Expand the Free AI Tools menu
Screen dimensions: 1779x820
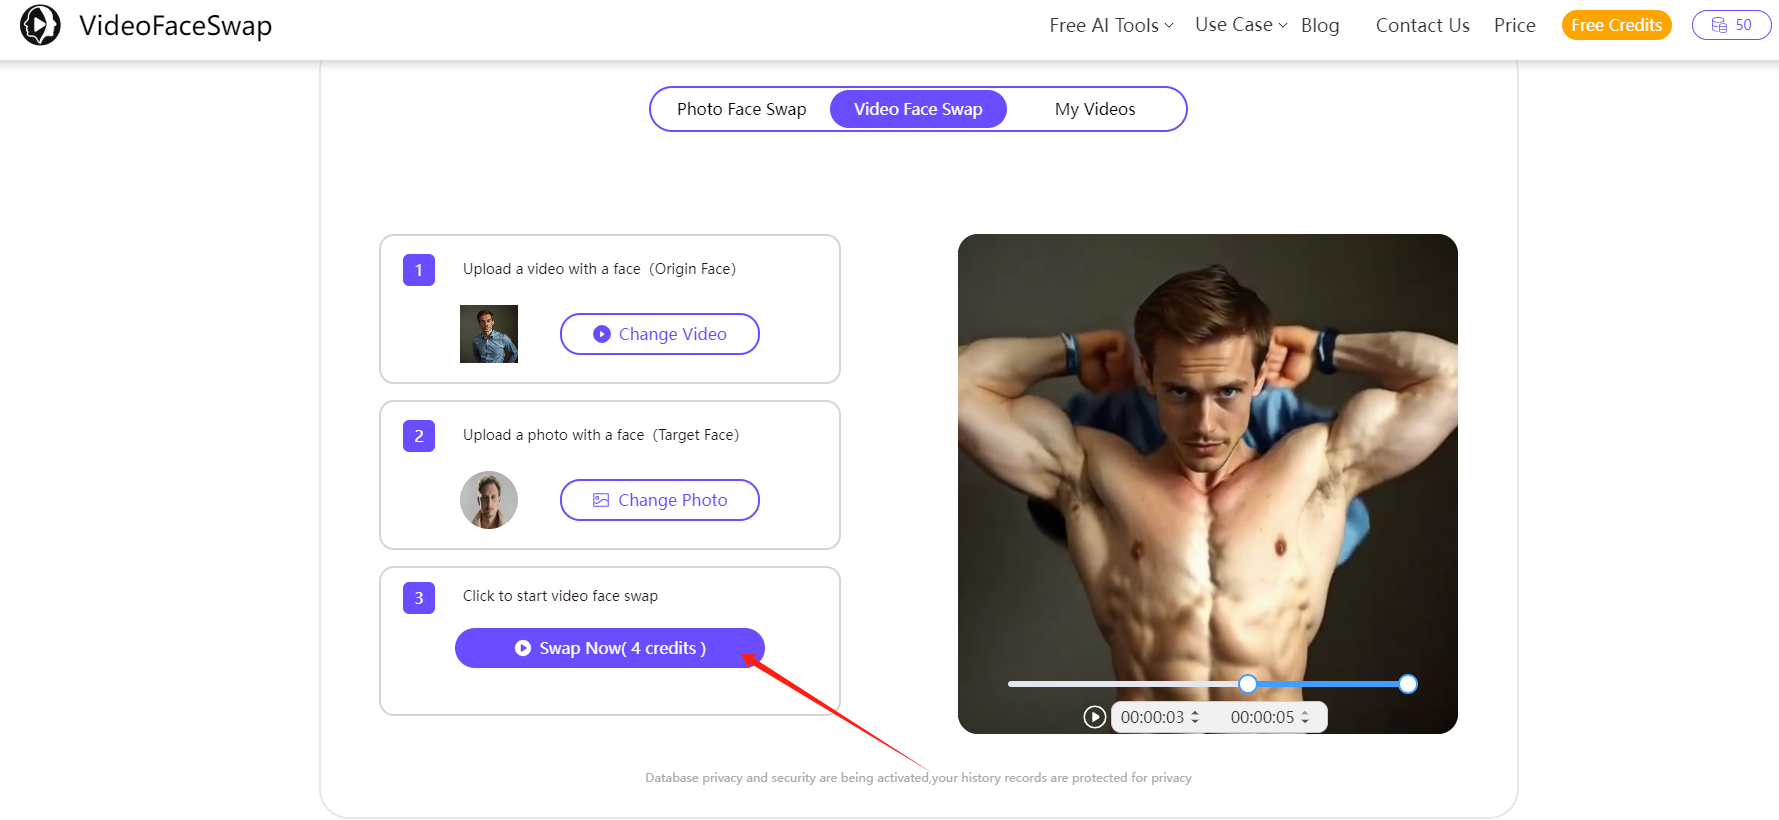(1111, 25)
